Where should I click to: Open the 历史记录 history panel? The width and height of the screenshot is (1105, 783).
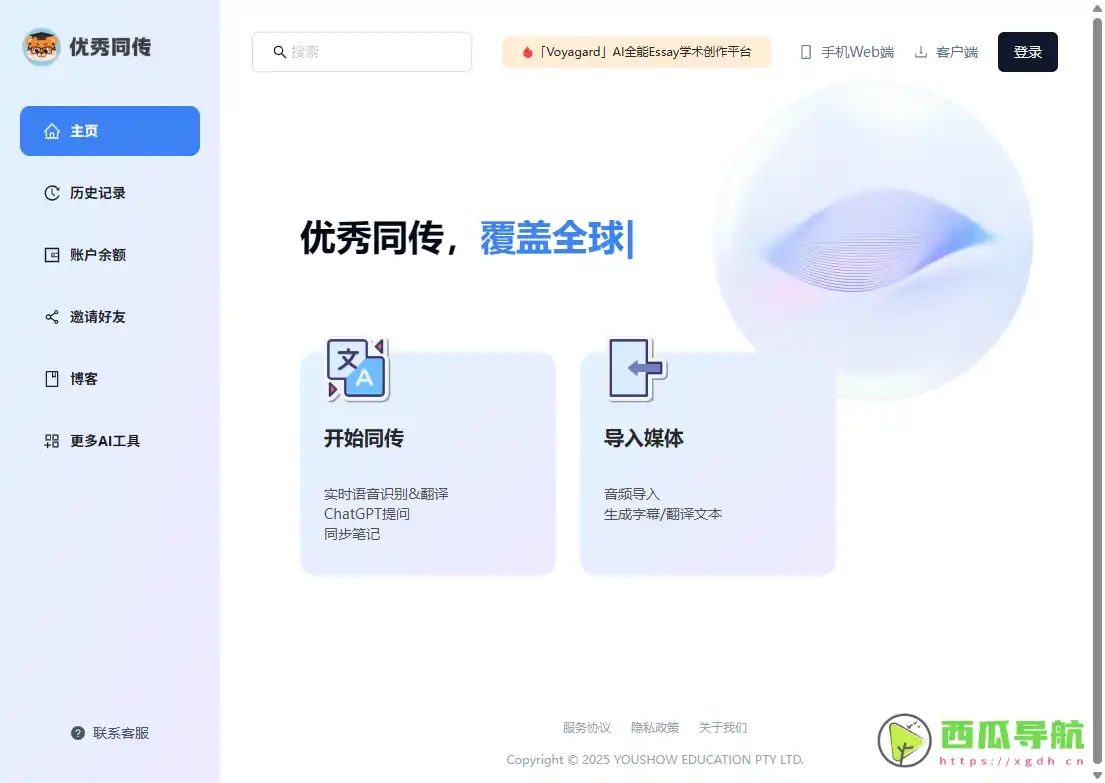click(x=97, y=193)
